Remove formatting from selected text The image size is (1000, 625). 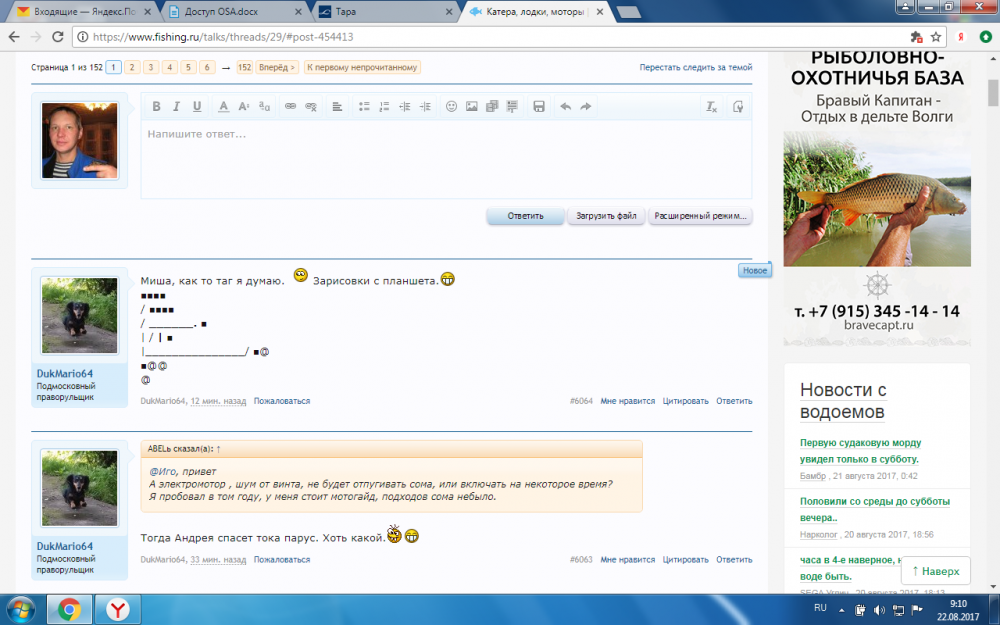pyautogui.click(x=711, y=107)
